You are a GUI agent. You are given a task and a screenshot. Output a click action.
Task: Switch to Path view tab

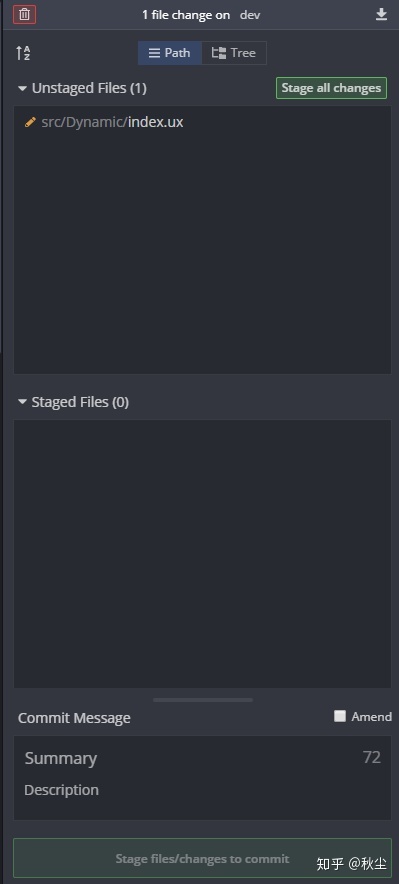coord(170,53)
